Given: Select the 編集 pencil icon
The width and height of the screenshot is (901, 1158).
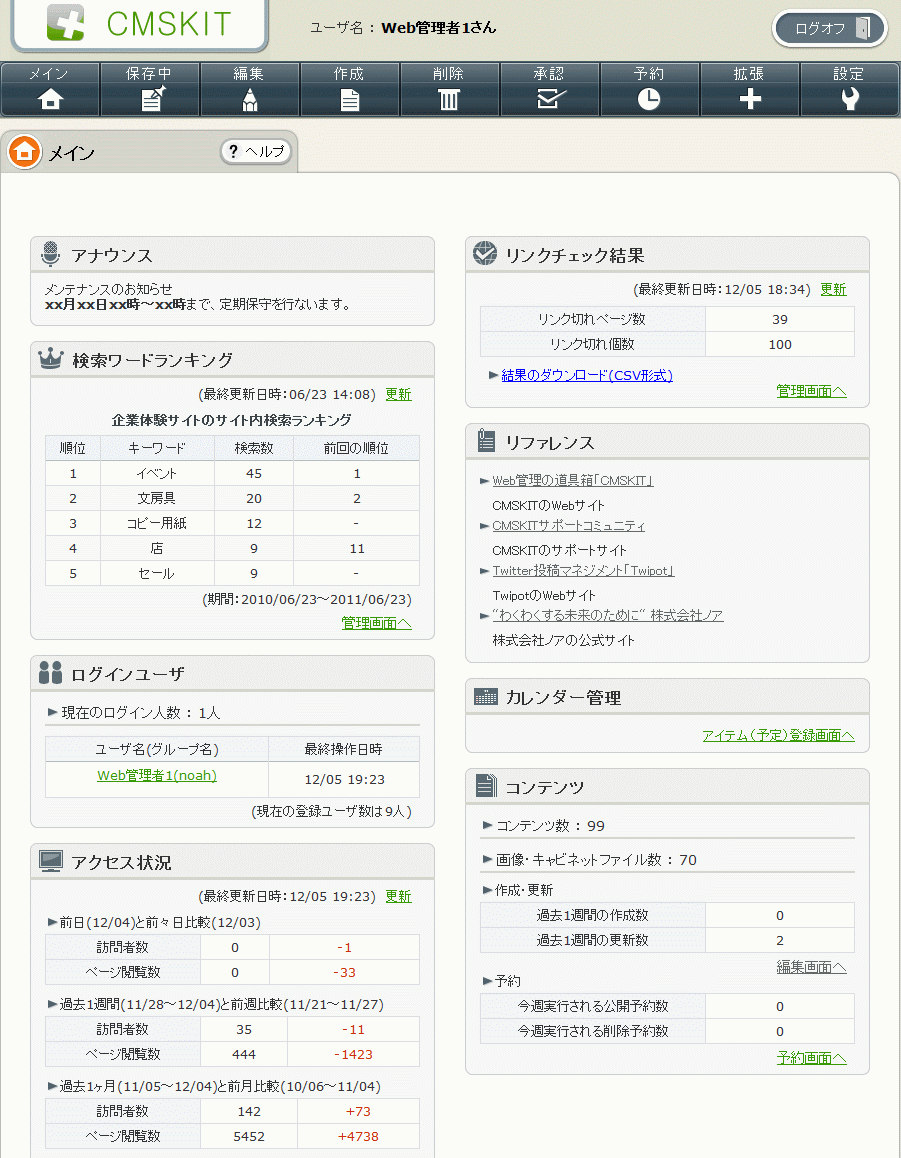Looking at the screenshot, I should click(x=250, y=99).
